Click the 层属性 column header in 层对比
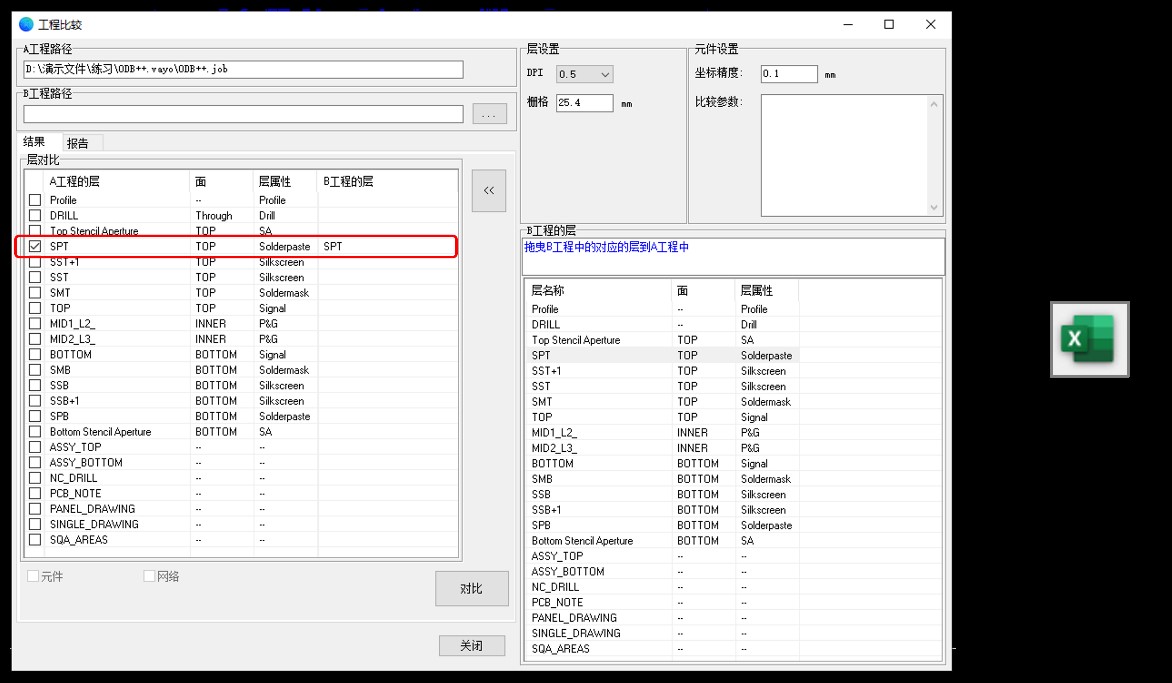 [275, 181]
